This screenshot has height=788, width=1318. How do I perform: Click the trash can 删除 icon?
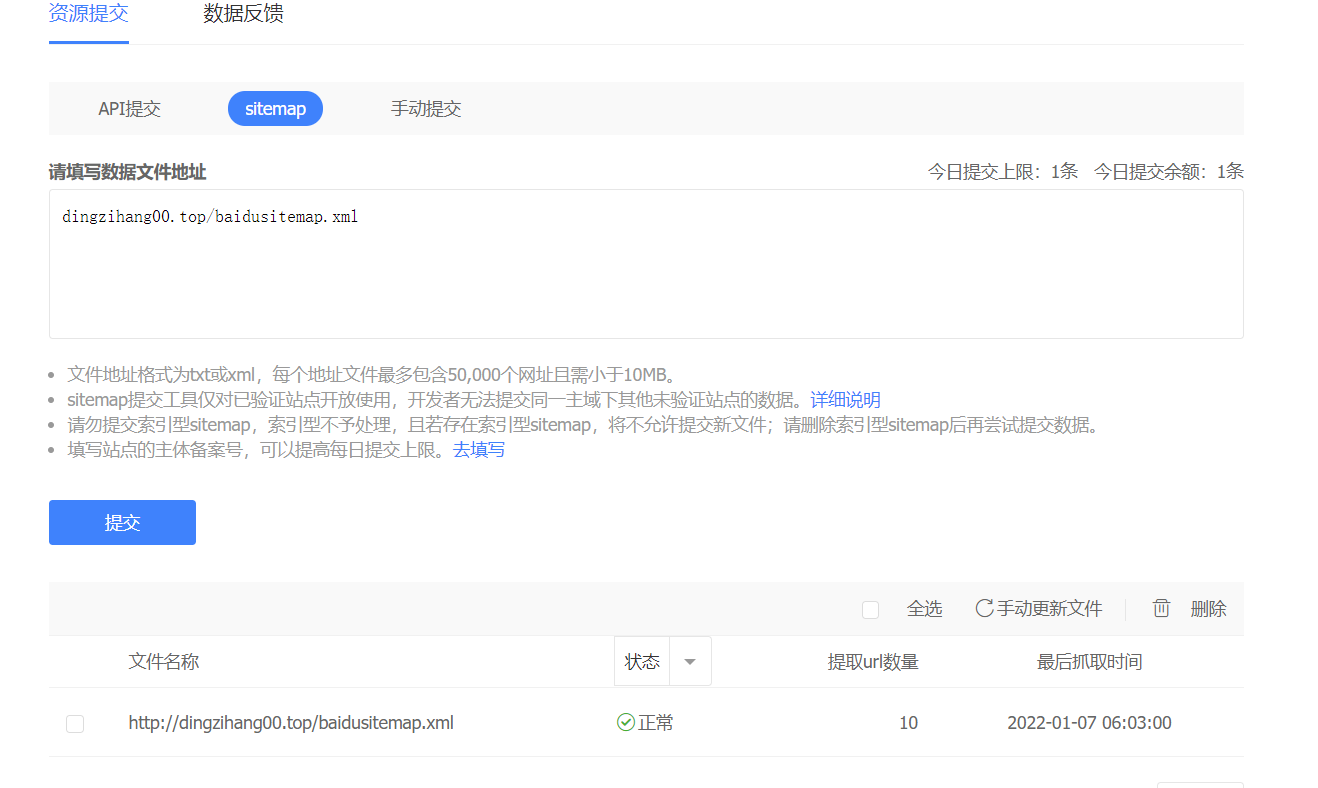[x=1161, y=609]
